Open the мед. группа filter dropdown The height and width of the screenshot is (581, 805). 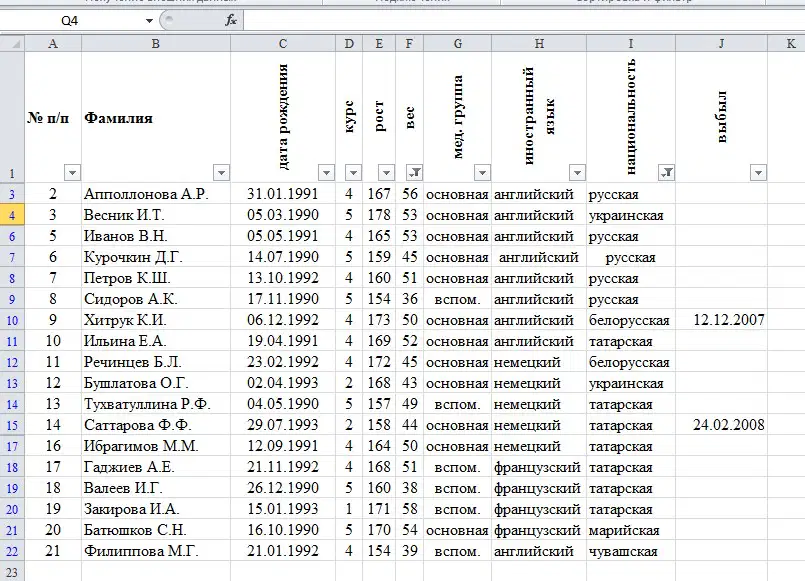click(x=482, y=172)
